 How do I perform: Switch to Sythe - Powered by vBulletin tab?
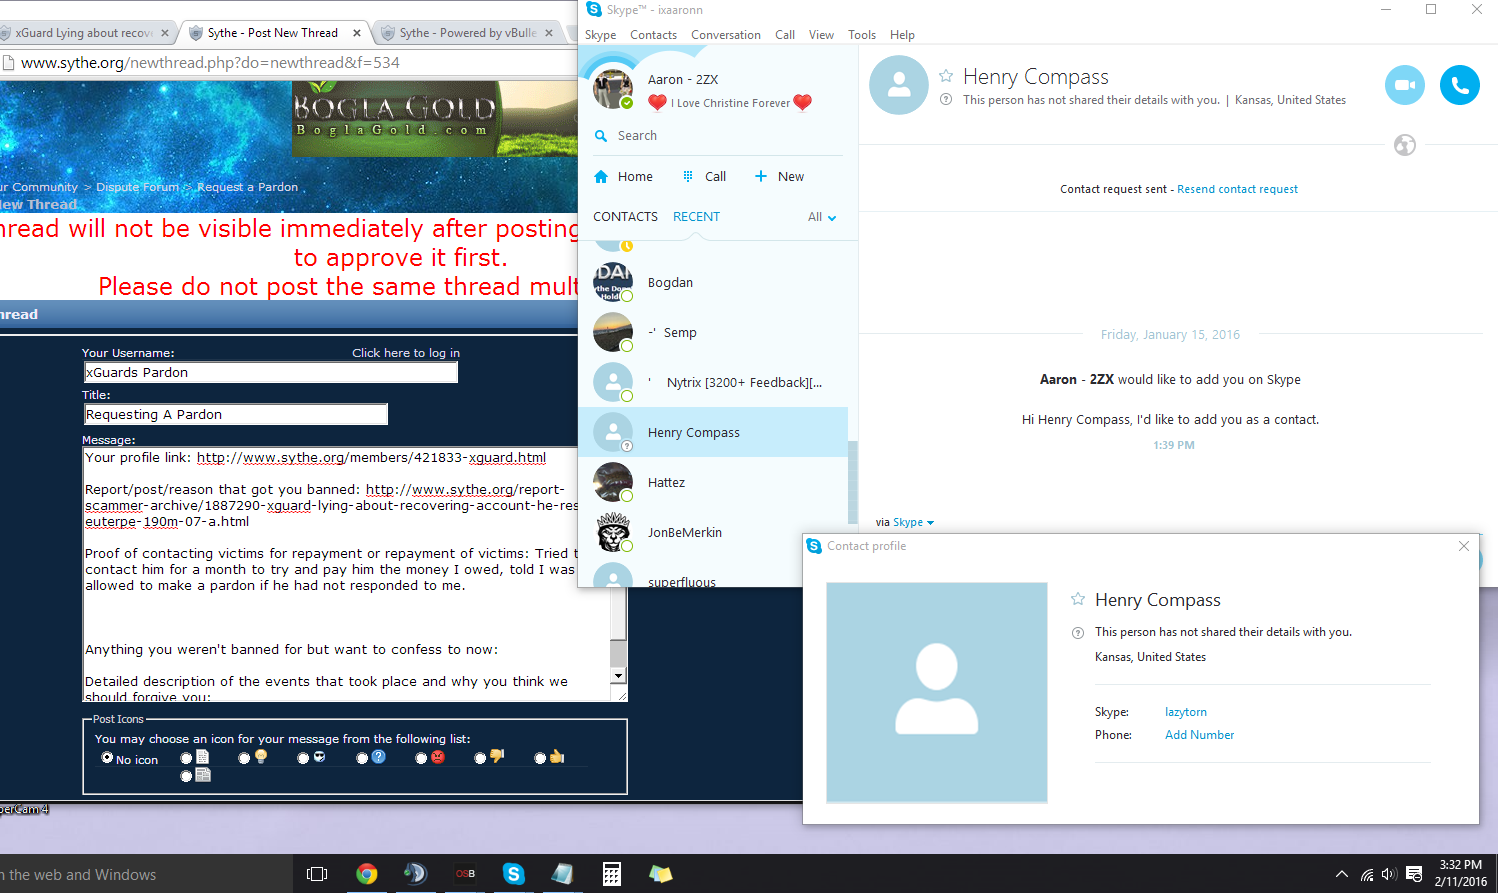468,33
